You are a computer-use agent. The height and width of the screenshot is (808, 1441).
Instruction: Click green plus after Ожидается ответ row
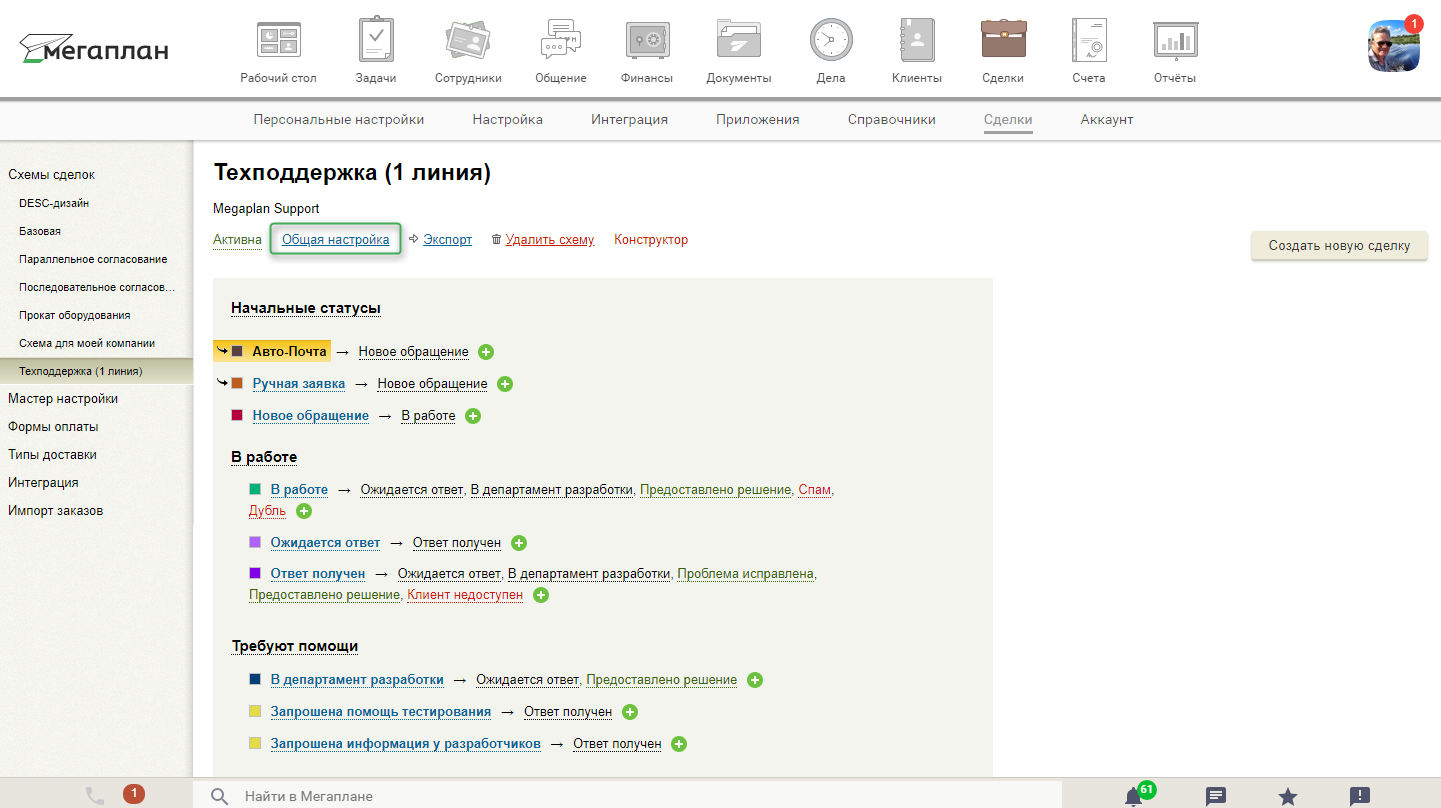point(519,543)
